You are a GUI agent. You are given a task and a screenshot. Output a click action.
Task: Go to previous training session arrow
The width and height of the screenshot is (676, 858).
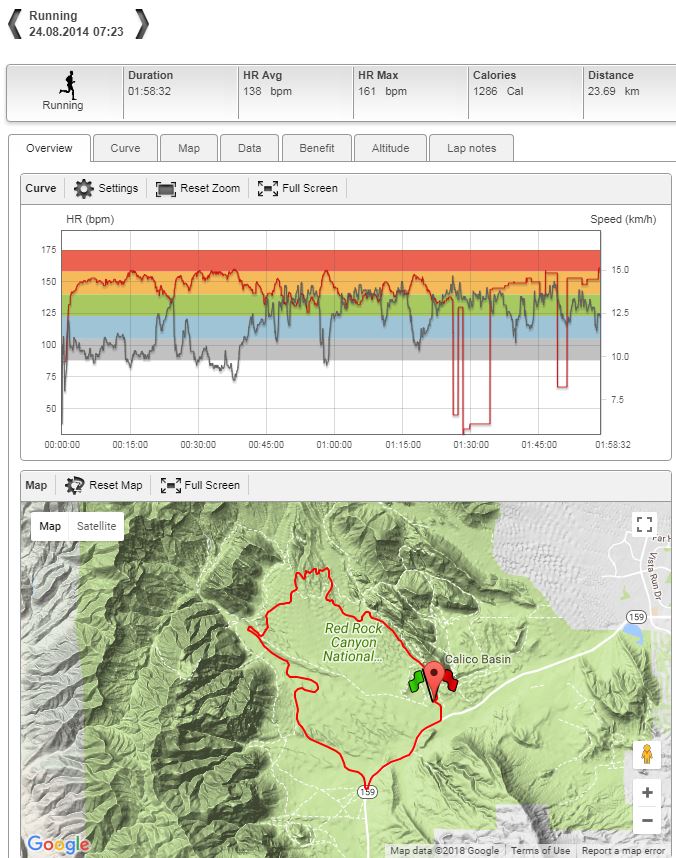point(14,23)
